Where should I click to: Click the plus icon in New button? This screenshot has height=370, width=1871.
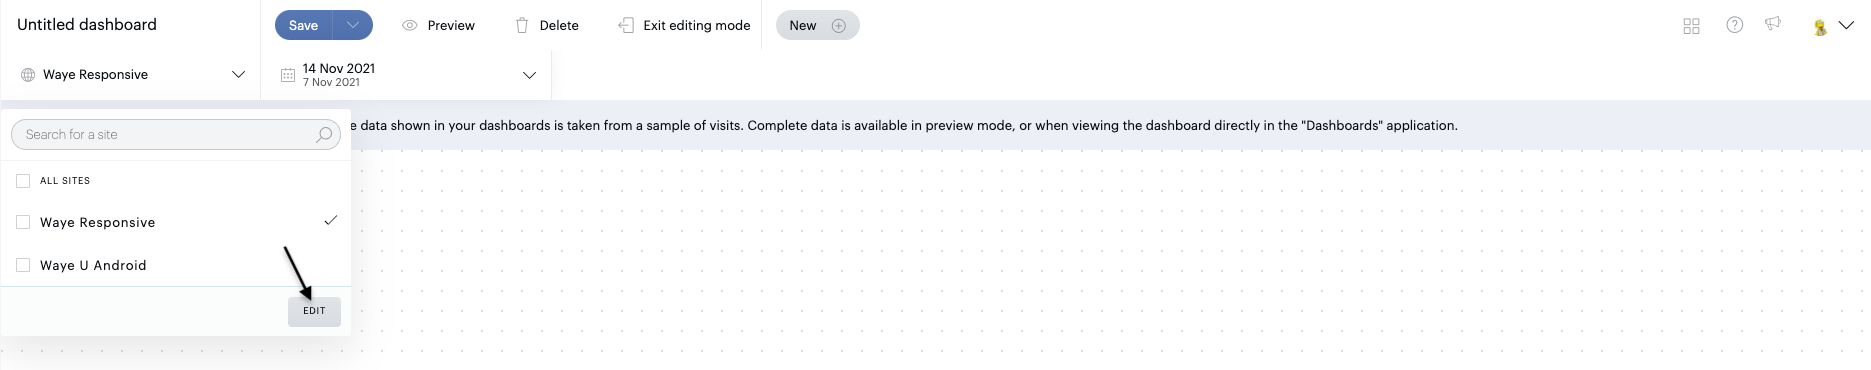(x=839, y=26)
